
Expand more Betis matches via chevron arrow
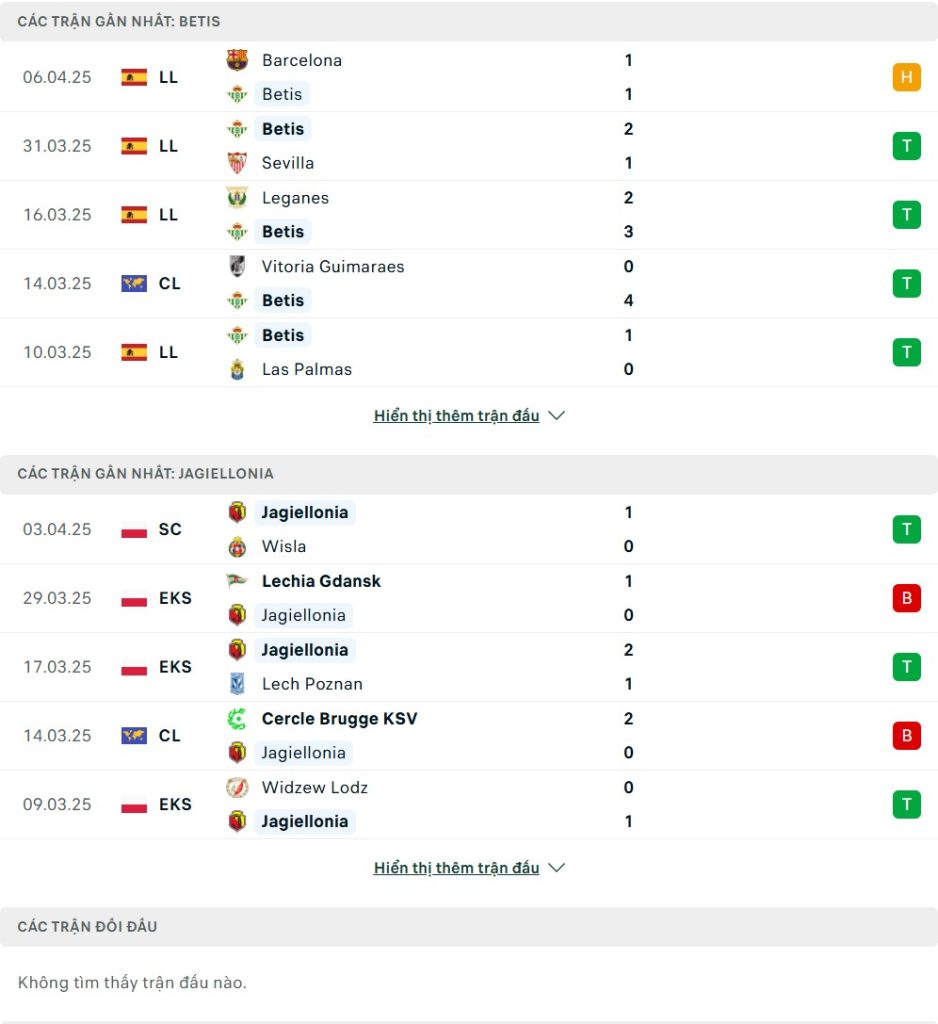(x=557, y=415)
